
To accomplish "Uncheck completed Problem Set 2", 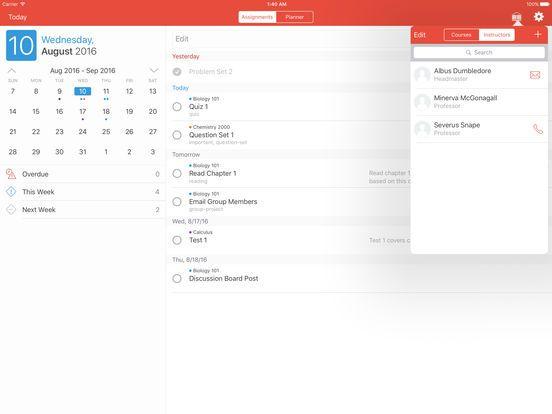I will pyautogui.click(x=177, y=72).
